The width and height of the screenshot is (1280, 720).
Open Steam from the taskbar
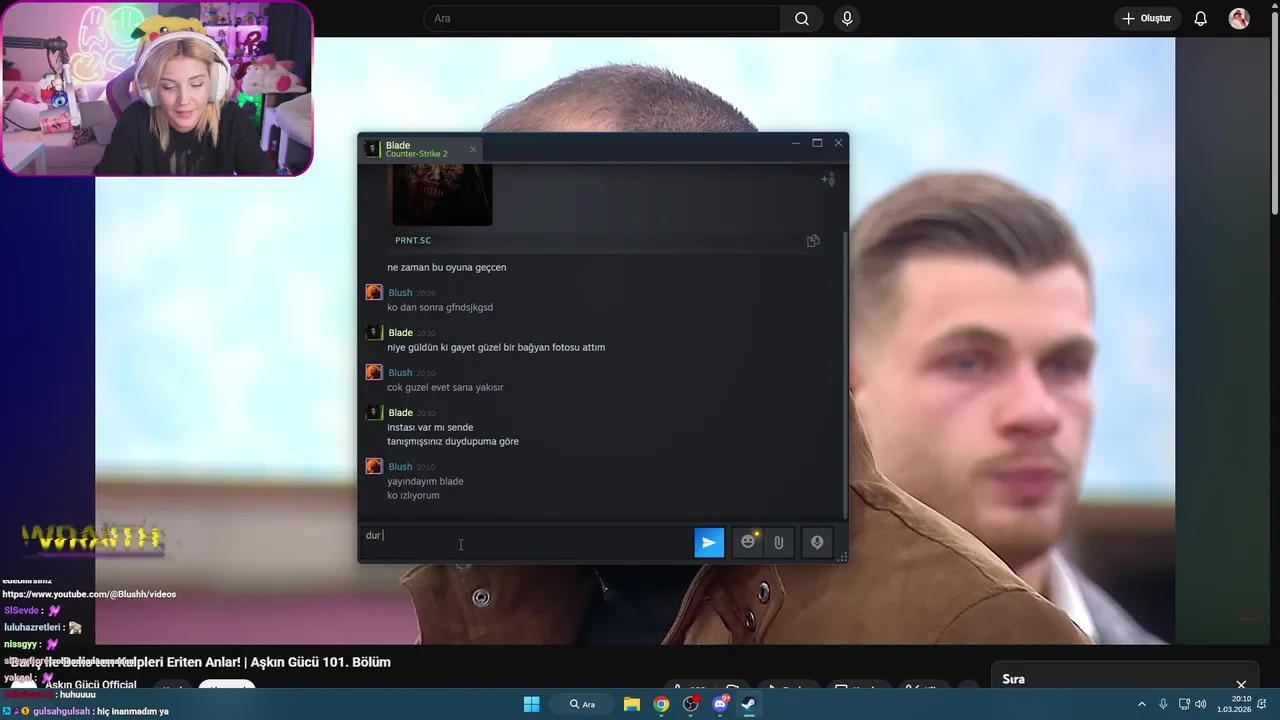click(x=749, y=704)
